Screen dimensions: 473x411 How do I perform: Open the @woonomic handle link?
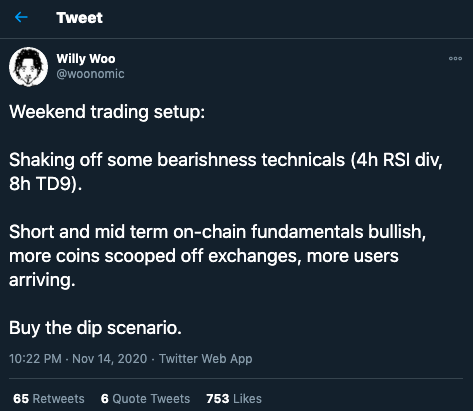click(x=90, y=74)
